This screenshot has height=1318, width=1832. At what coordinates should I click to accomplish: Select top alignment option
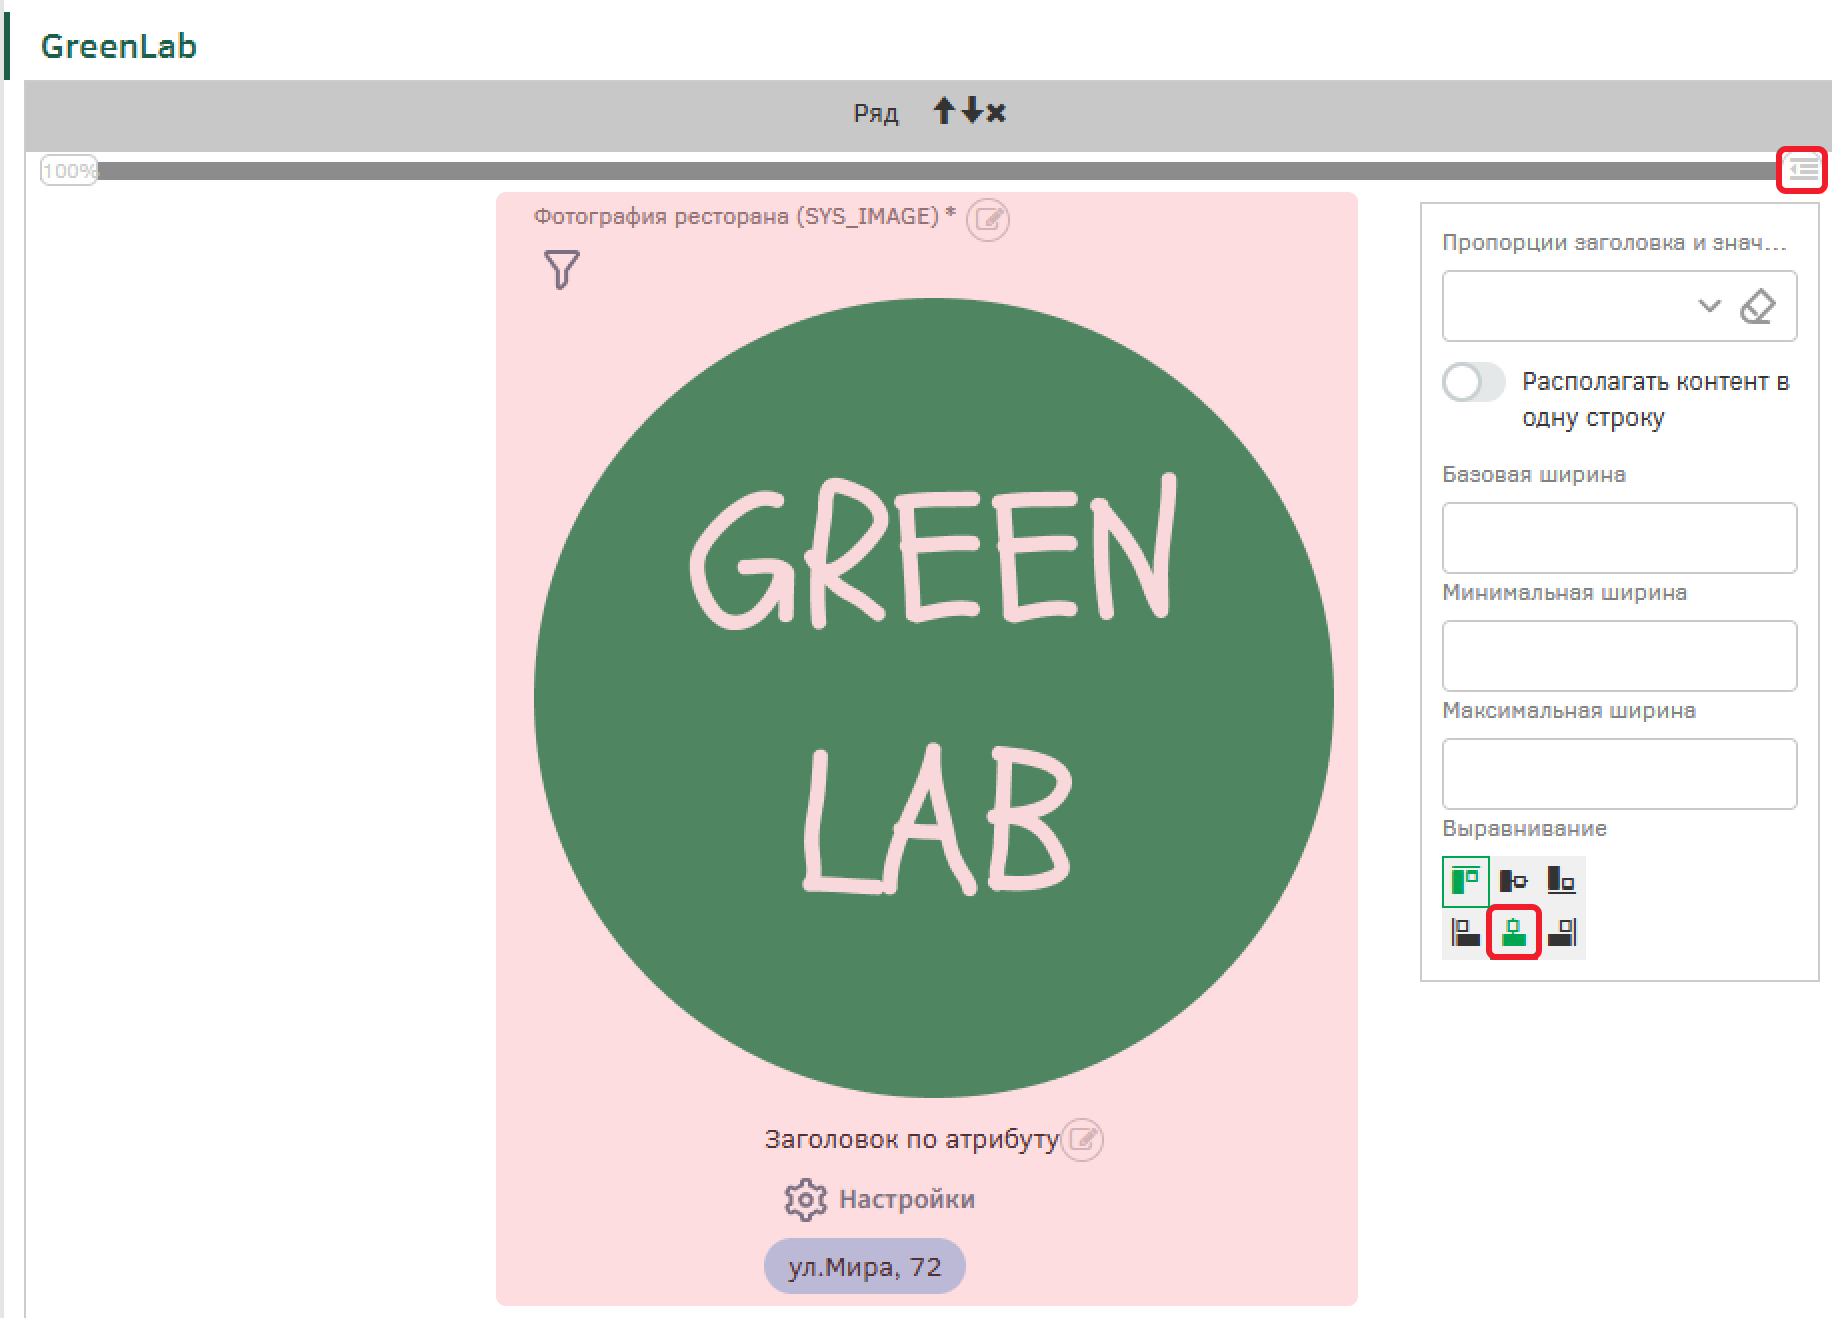[x=1466, y=881]
